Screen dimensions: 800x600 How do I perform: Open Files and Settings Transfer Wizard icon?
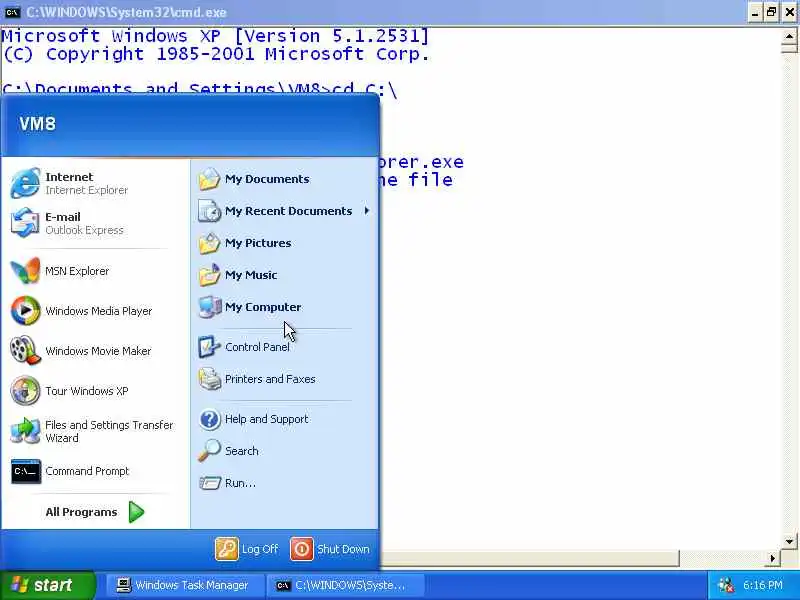[25, 431]
